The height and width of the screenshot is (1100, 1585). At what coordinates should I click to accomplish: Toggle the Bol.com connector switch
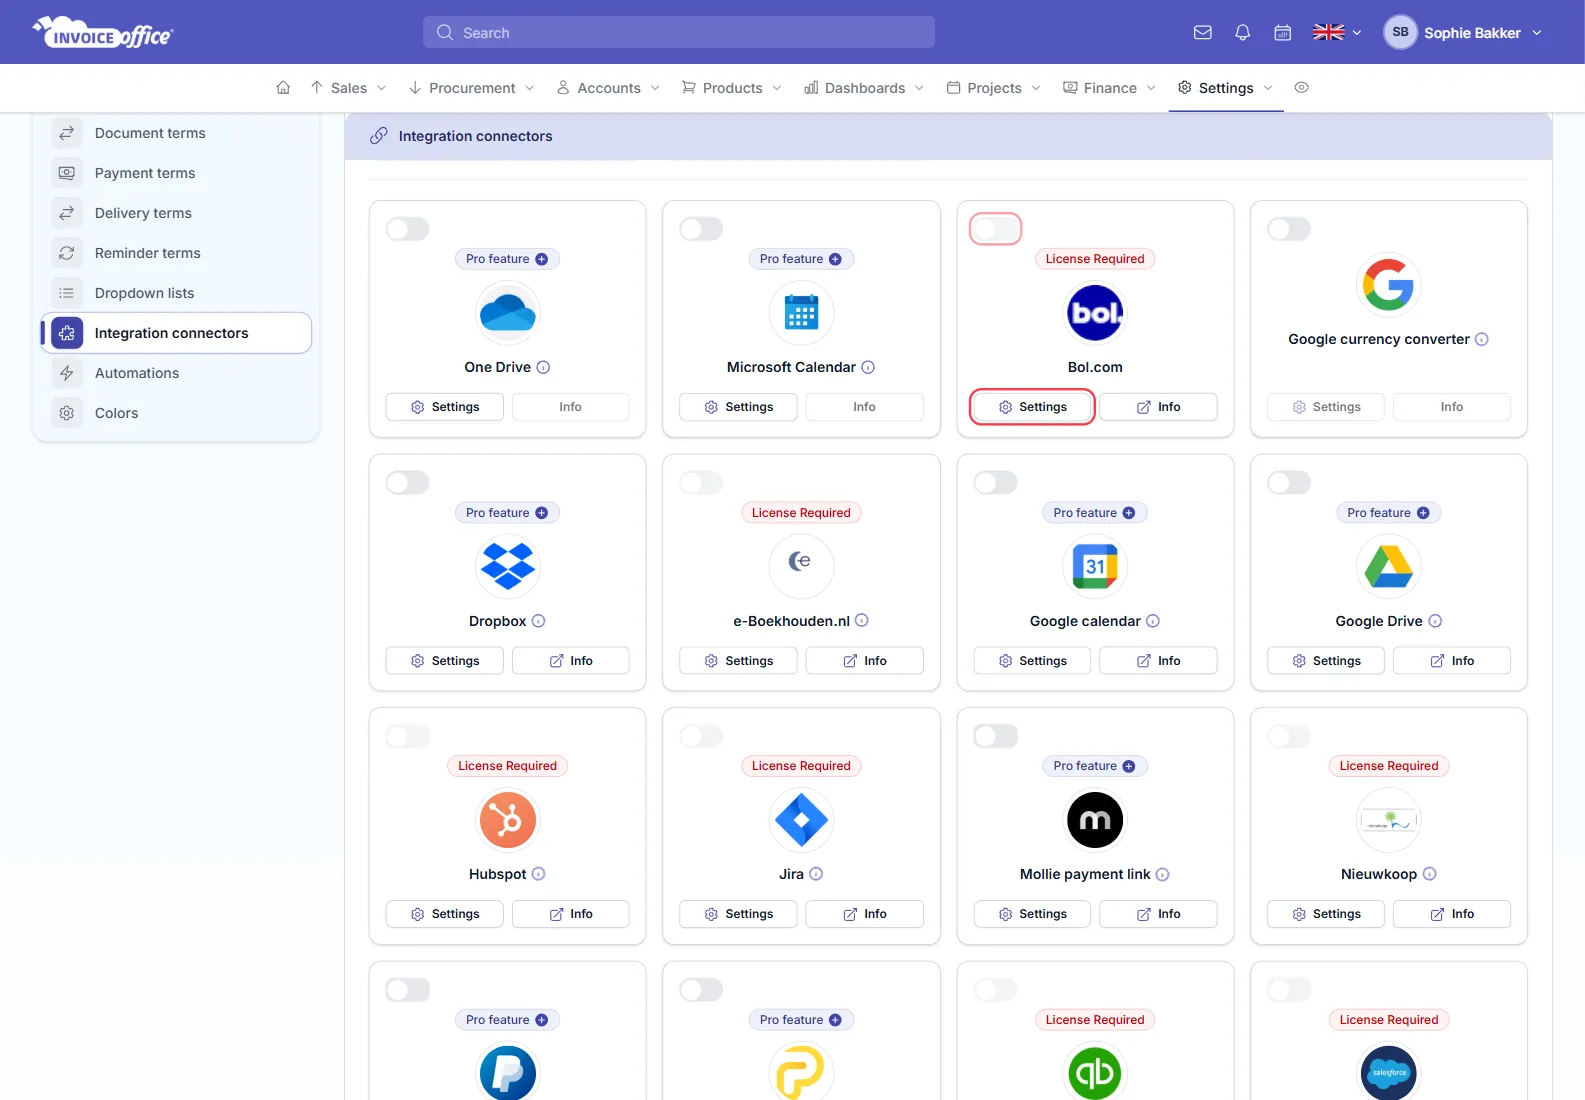(995, 229)
